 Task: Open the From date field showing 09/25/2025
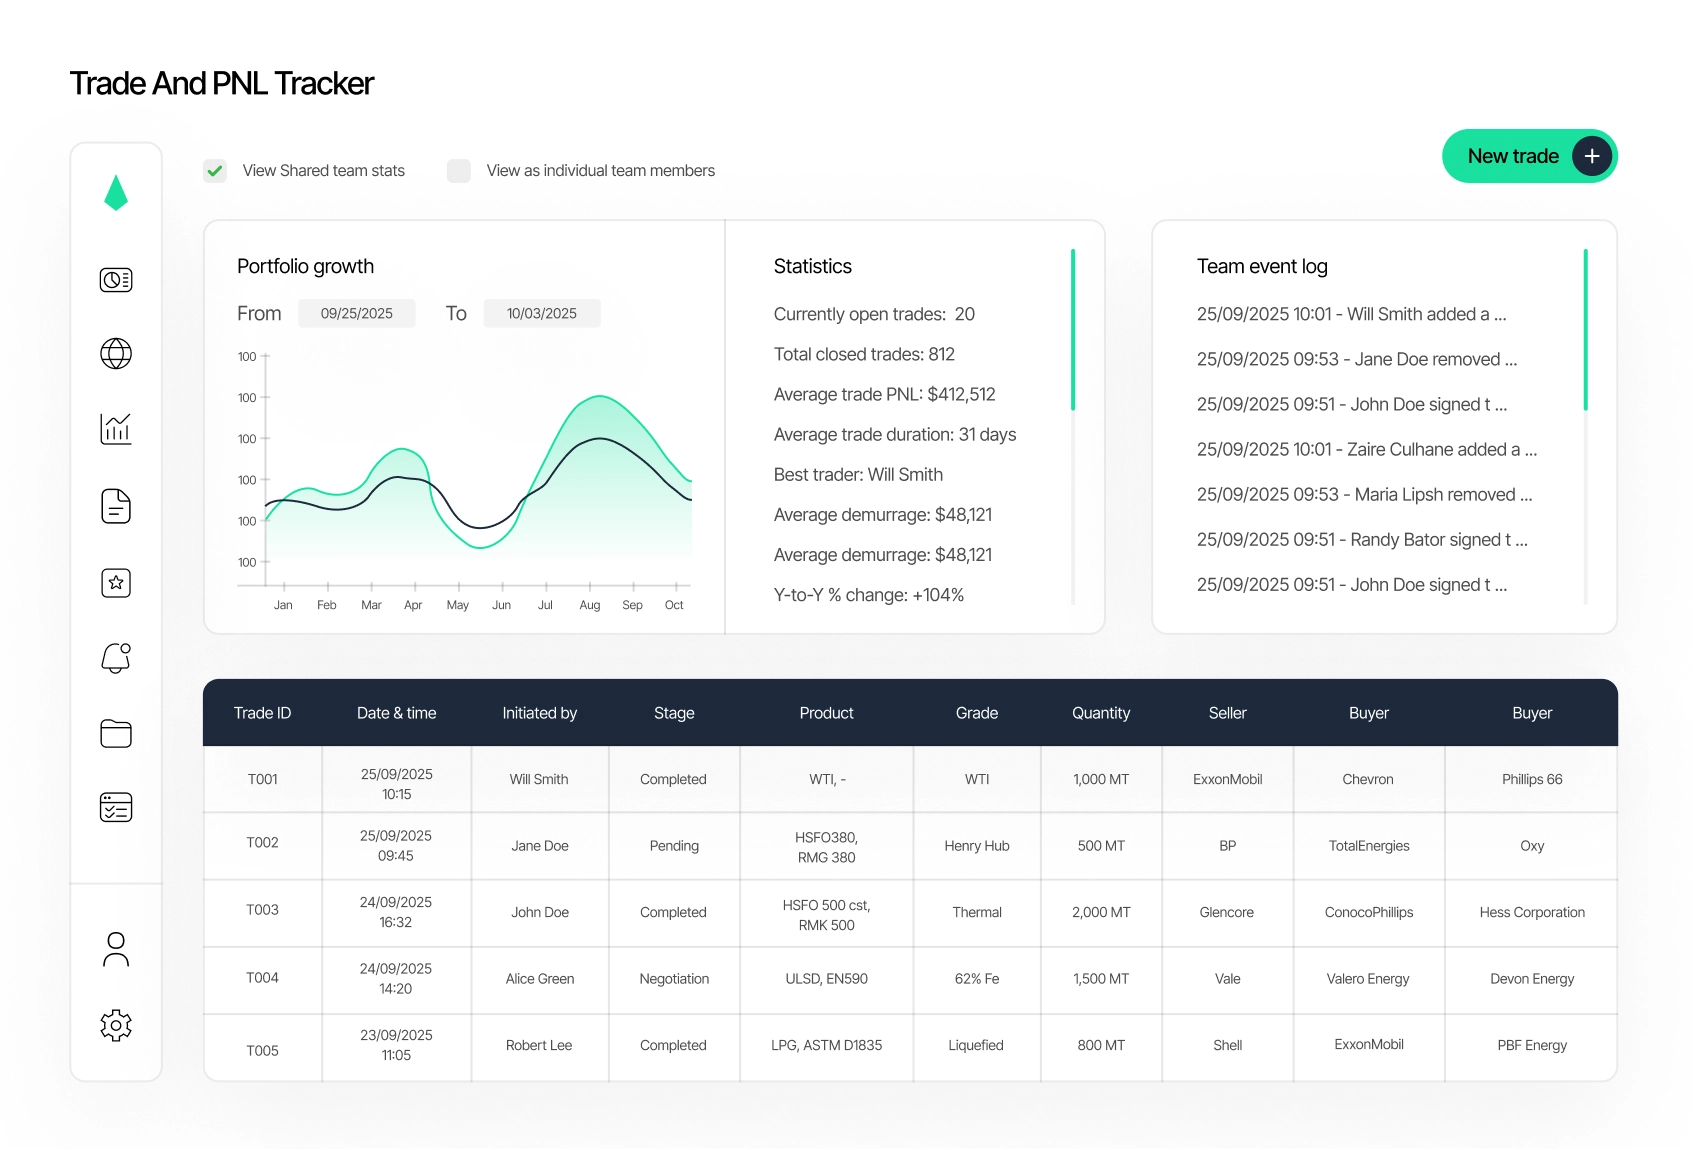click(357, 313)
